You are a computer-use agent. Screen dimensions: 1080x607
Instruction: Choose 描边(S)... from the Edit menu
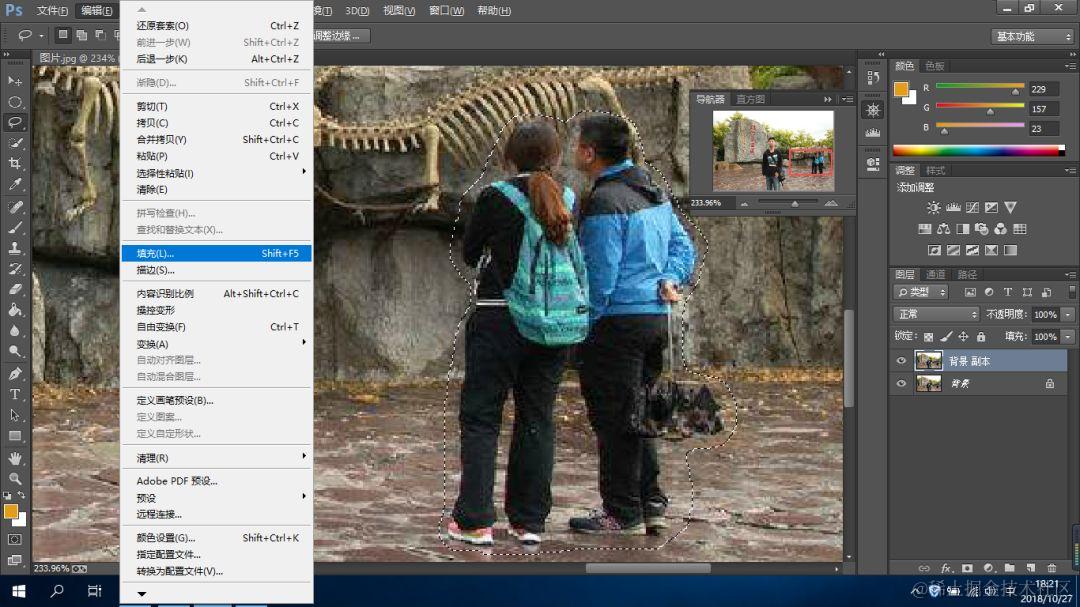coord(216,270)
